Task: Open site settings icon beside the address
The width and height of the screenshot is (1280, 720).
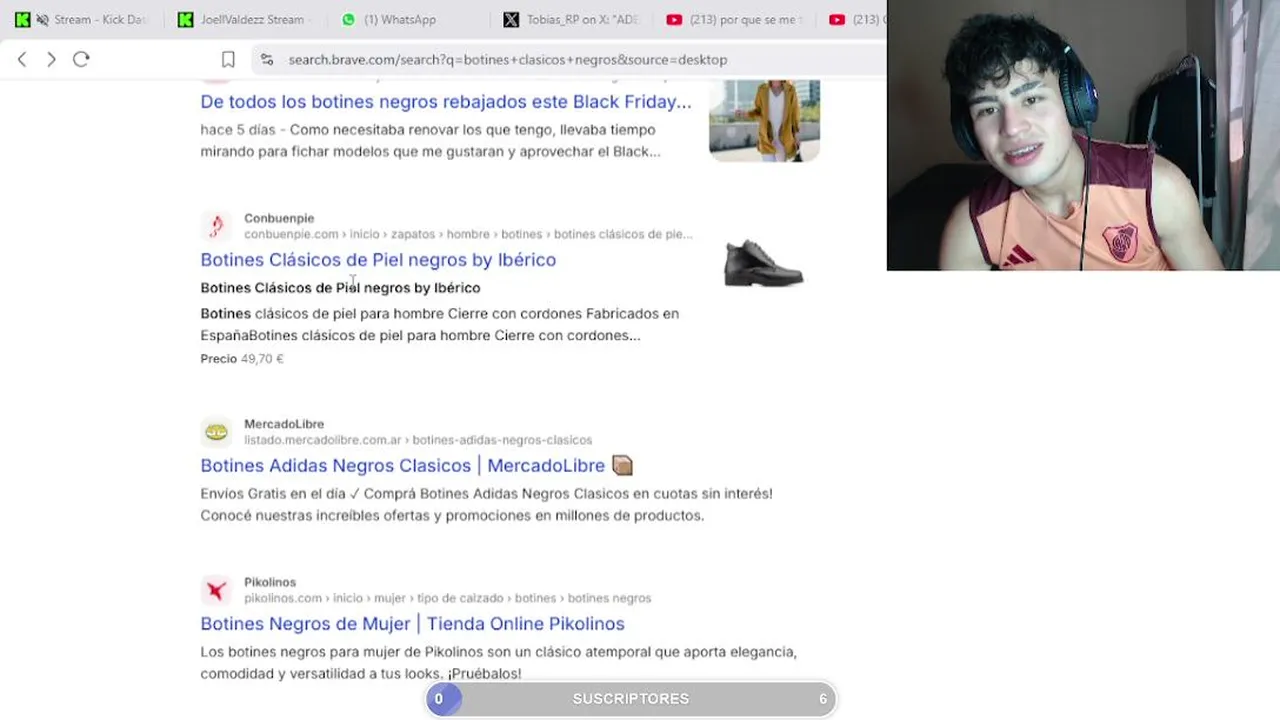Action: tap(266, 59)
